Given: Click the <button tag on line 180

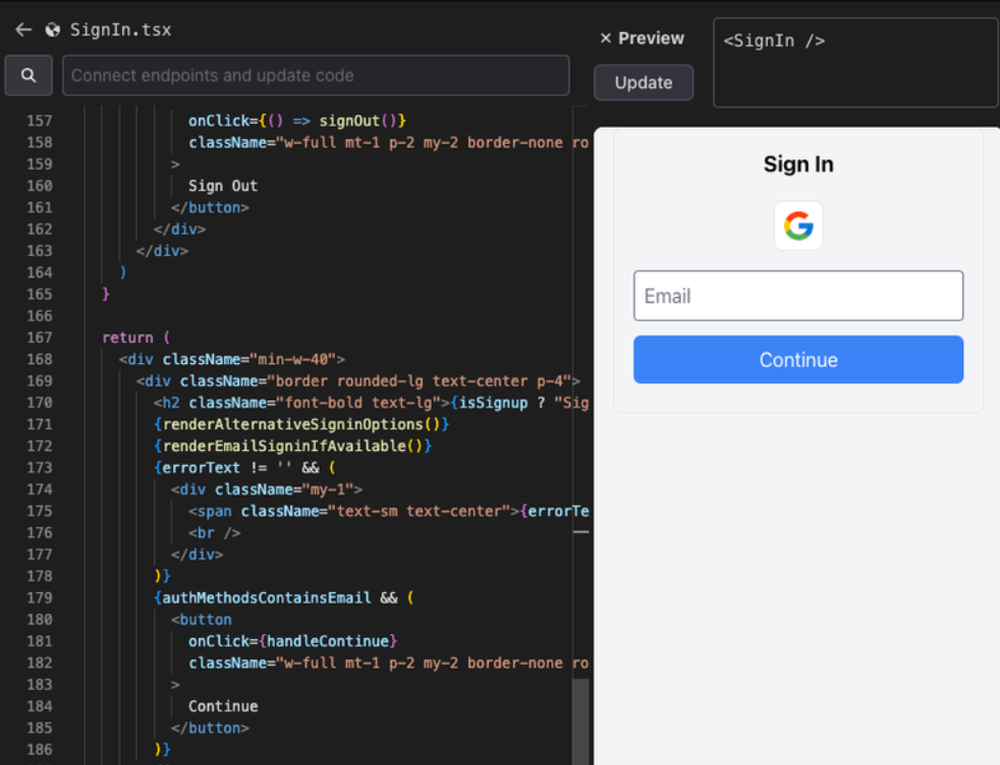Looking at the screenshot, I should [202, 619].
